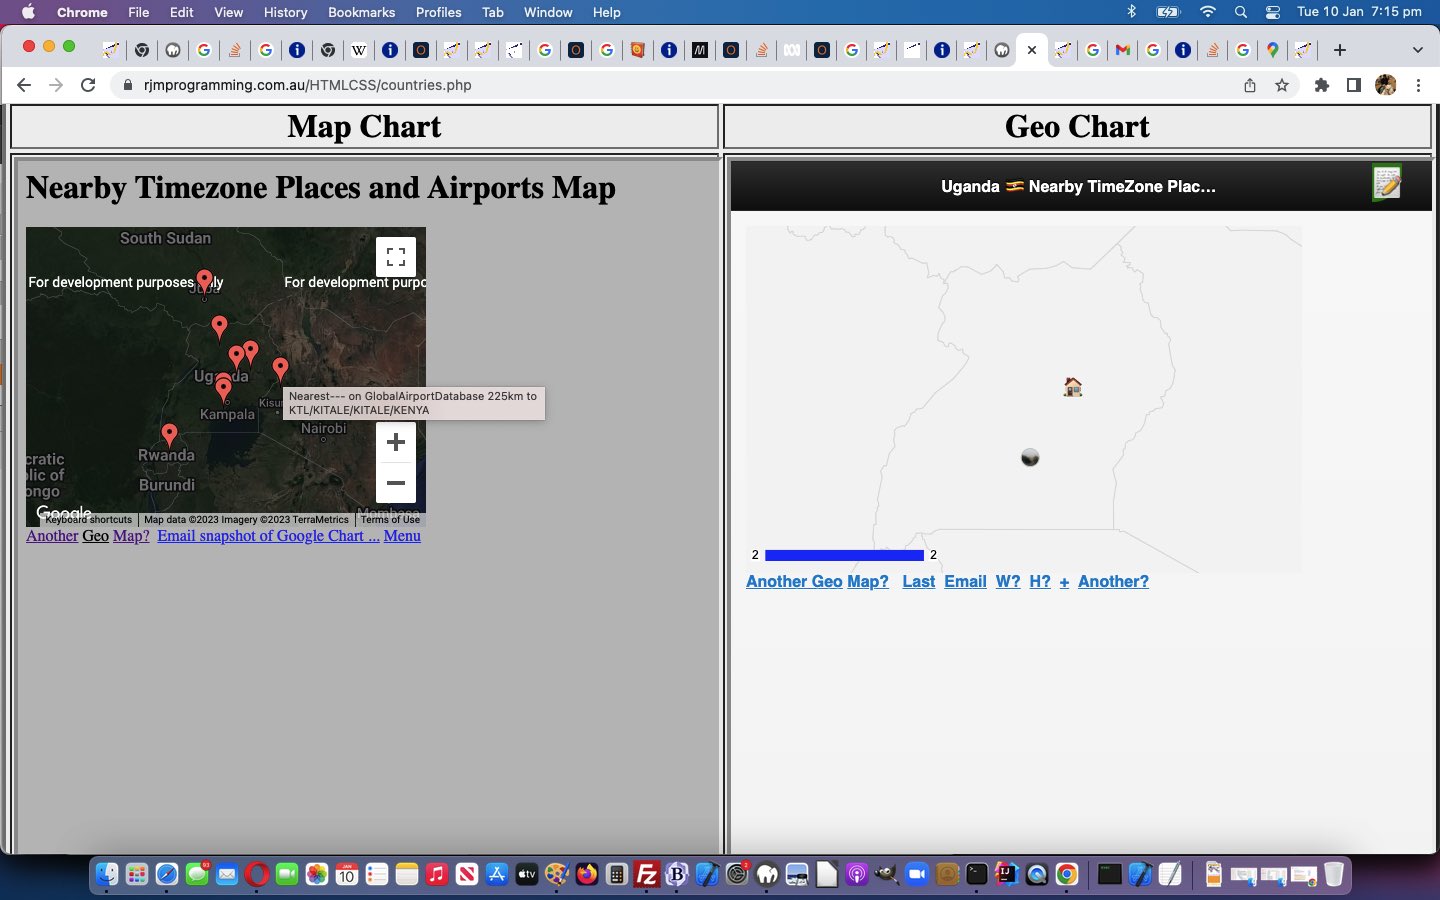Click the blue color legend bar
This screenshot has width=1440, height=900.
tap(844, 555)
